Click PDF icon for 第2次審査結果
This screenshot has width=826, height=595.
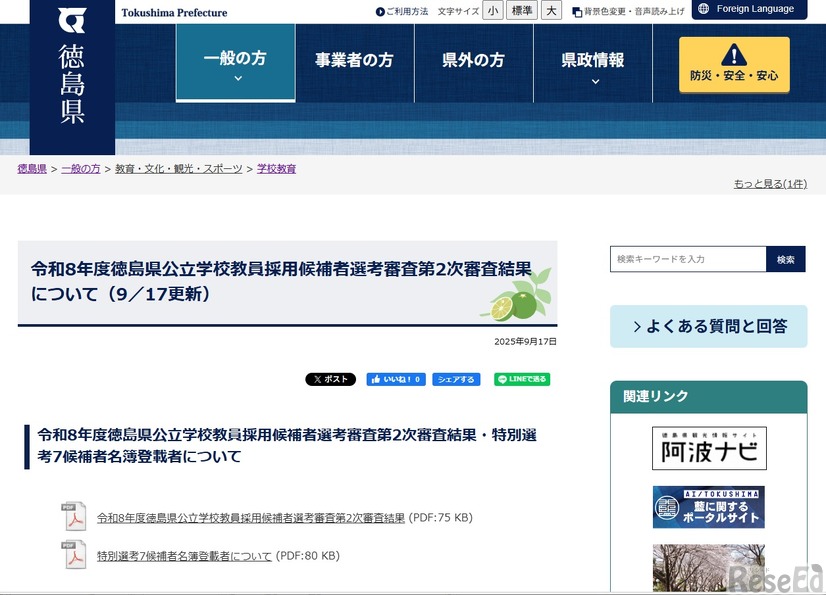click(x=74, y=516)
